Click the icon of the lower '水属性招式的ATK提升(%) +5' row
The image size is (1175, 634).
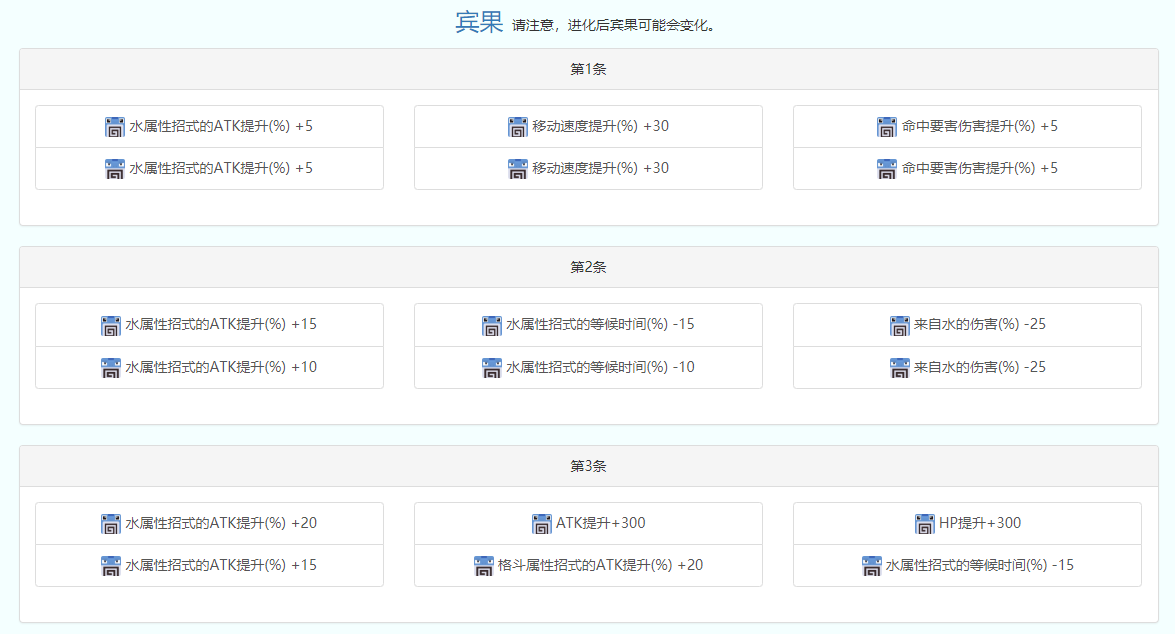coord(115,169)
